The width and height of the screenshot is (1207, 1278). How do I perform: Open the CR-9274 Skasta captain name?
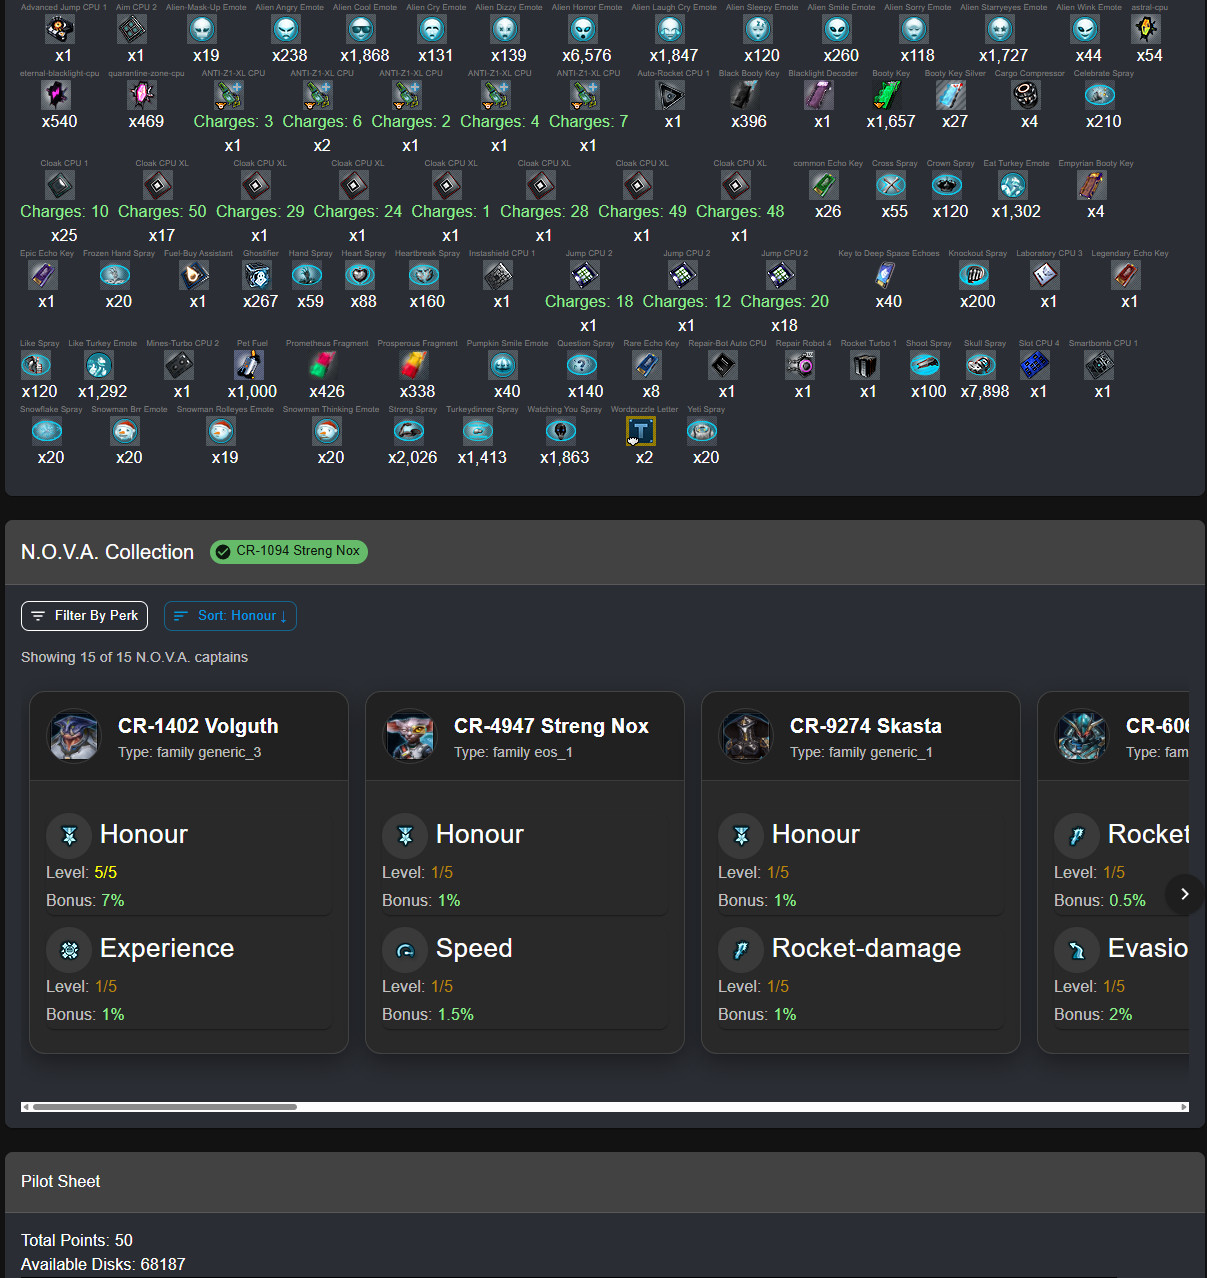(866, 726)
